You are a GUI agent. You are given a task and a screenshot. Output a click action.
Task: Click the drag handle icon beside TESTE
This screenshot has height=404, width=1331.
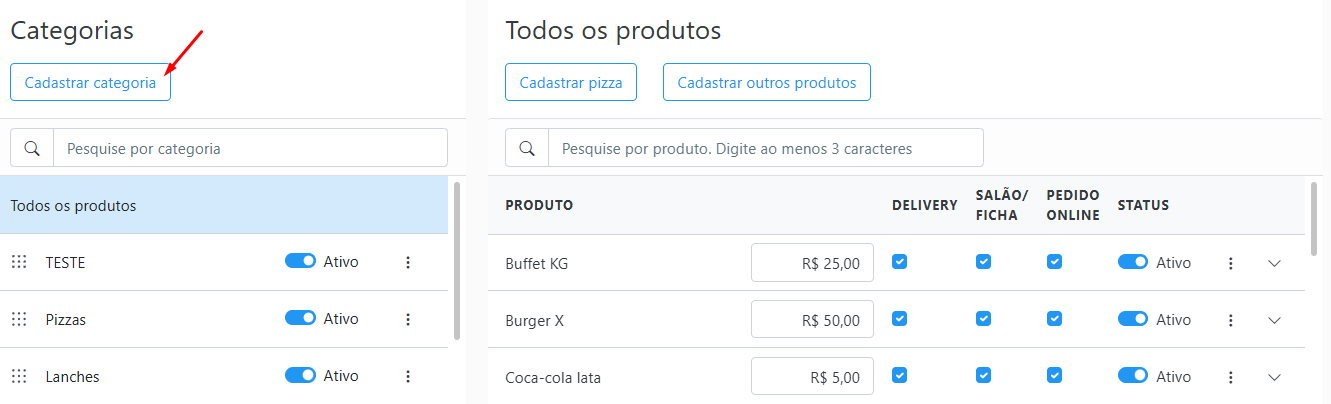click(x=18, y=262)
